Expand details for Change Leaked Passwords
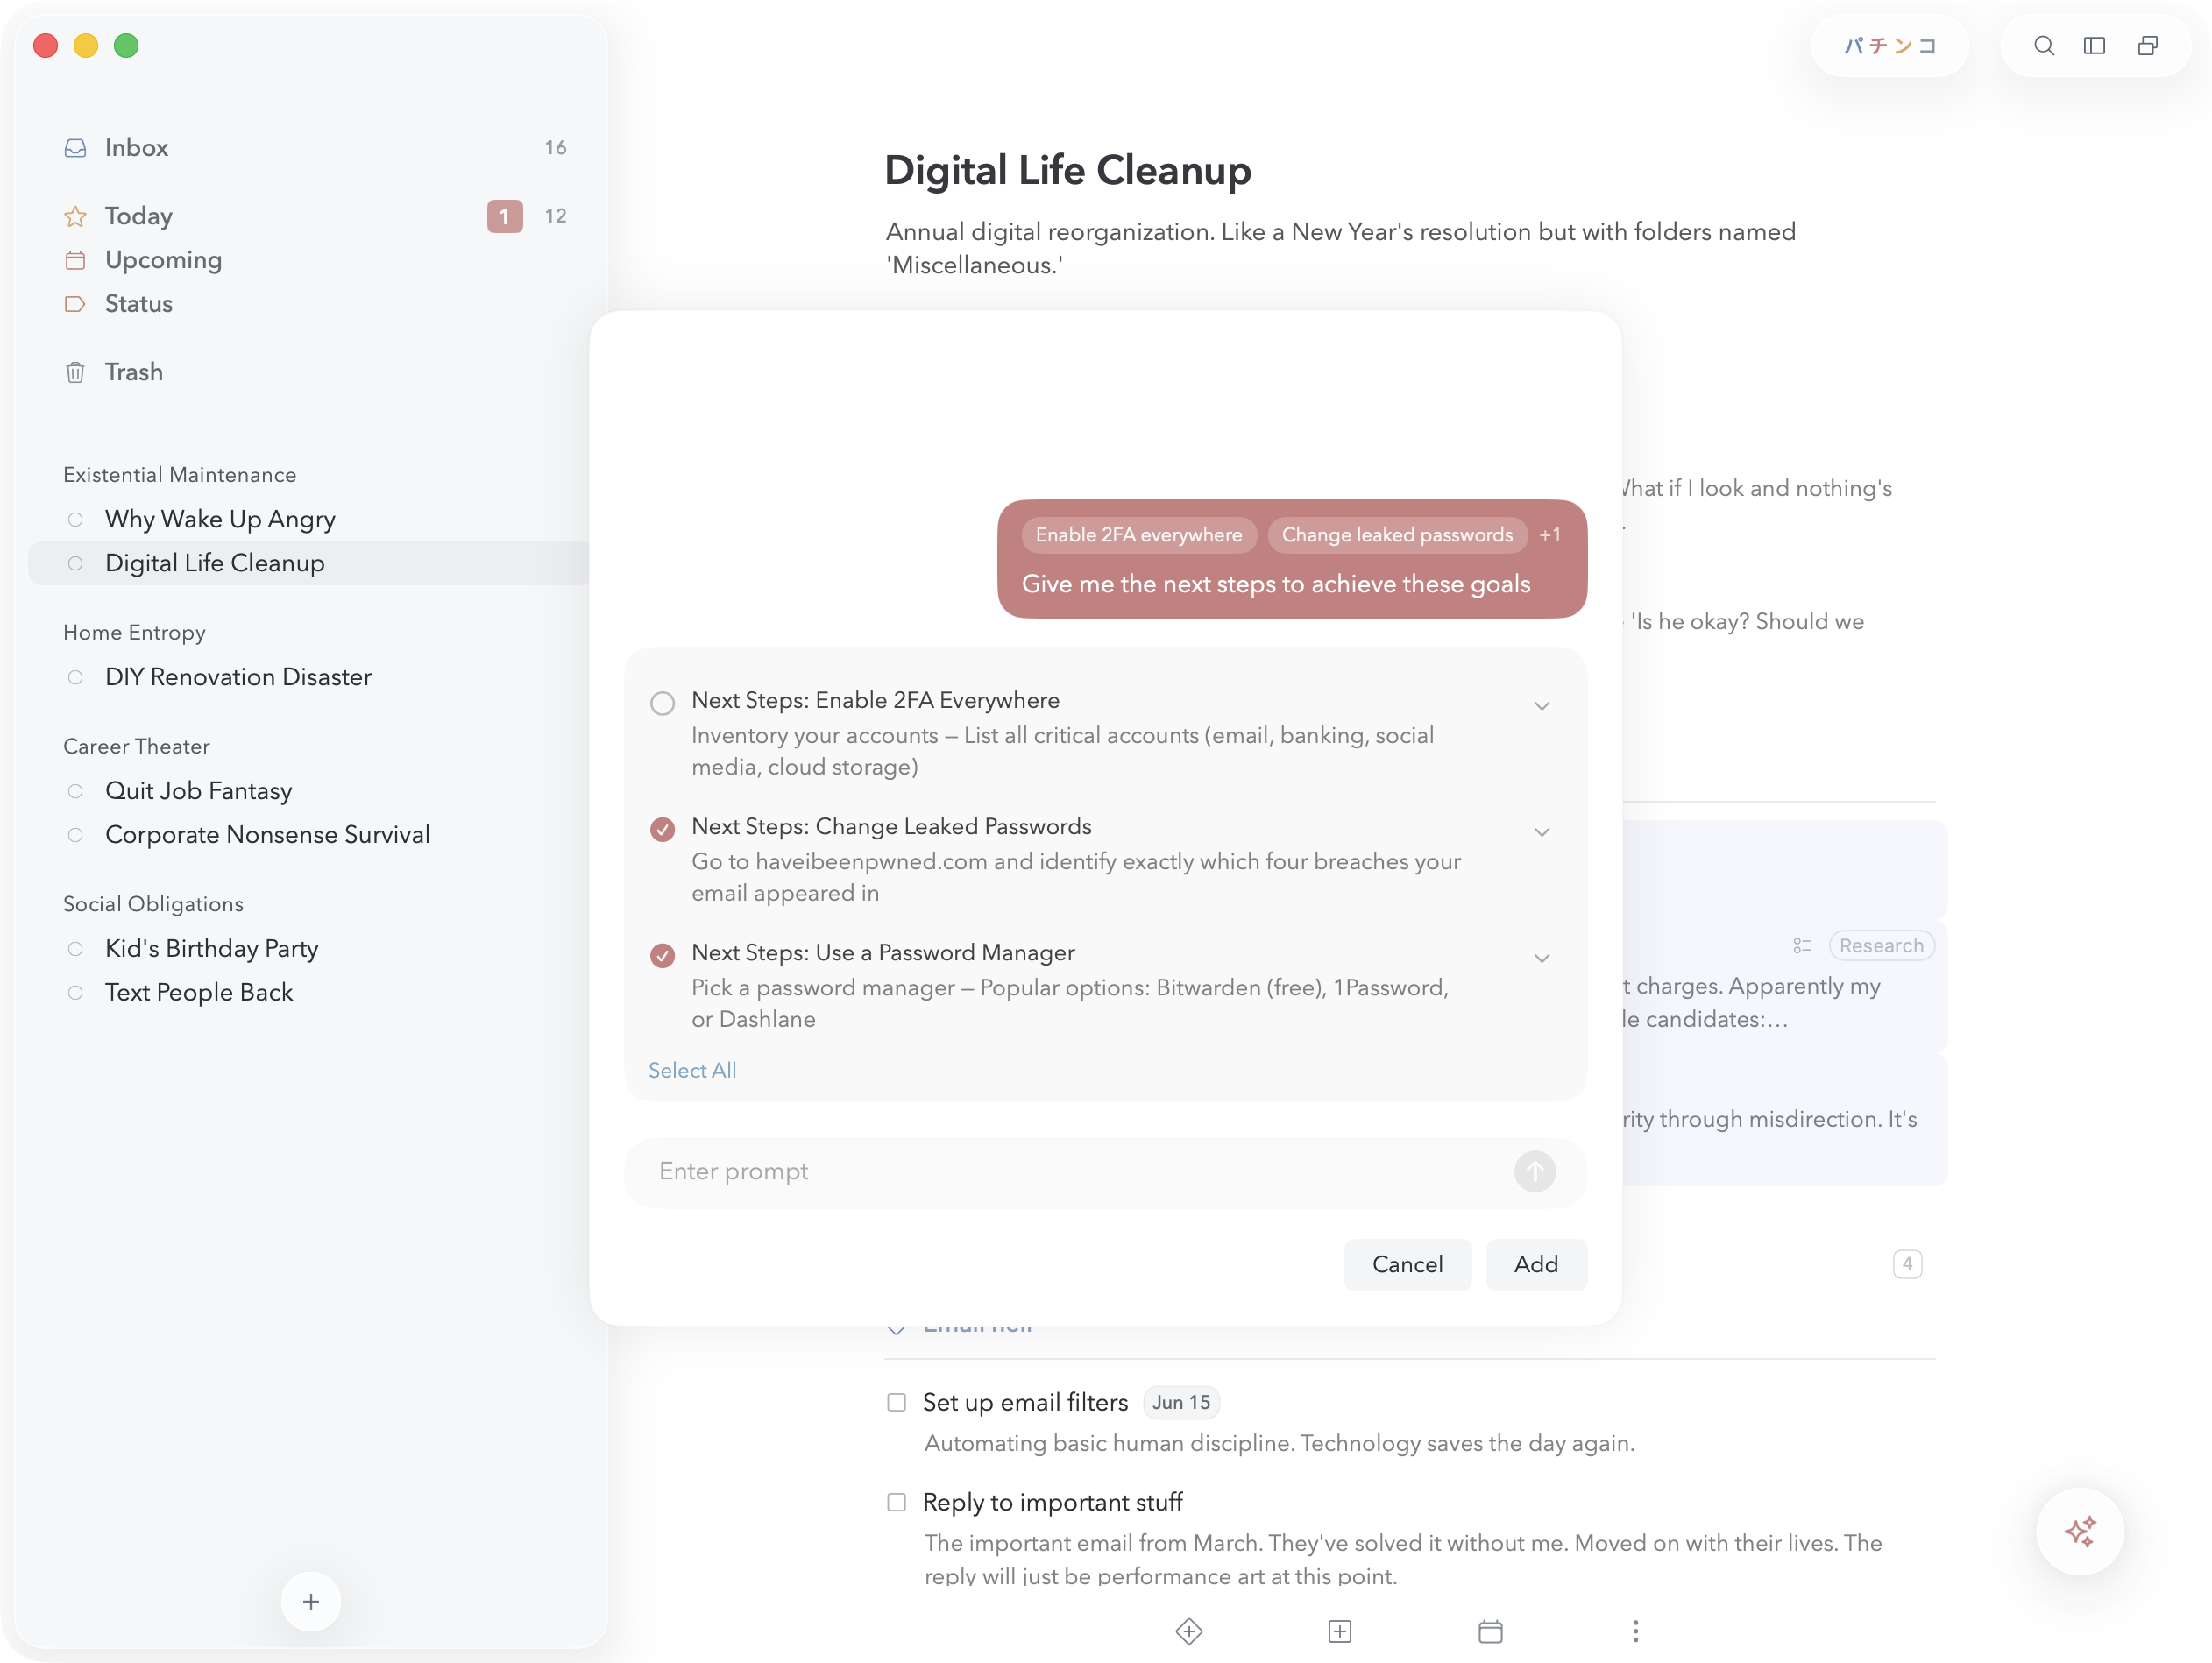 pos(1542,831)
